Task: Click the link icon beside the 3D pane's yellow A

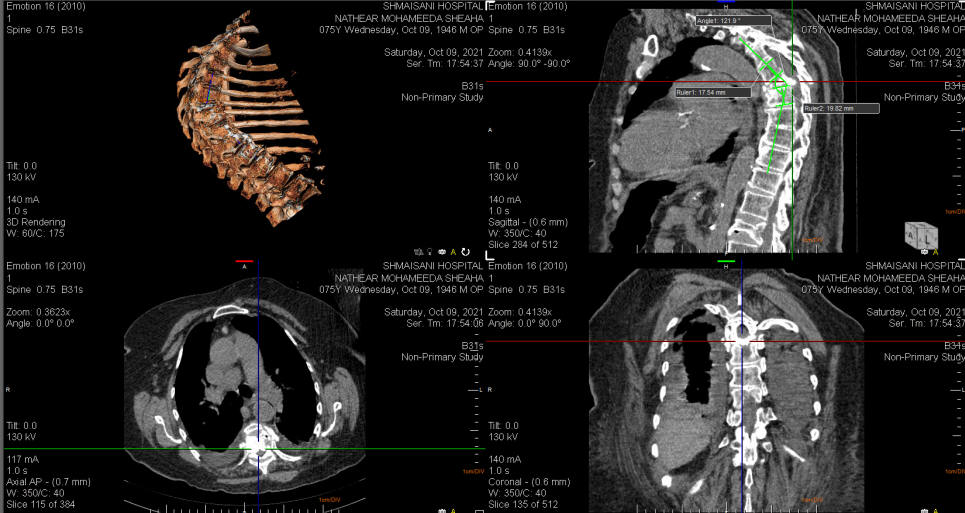Action: pos(441,251)
